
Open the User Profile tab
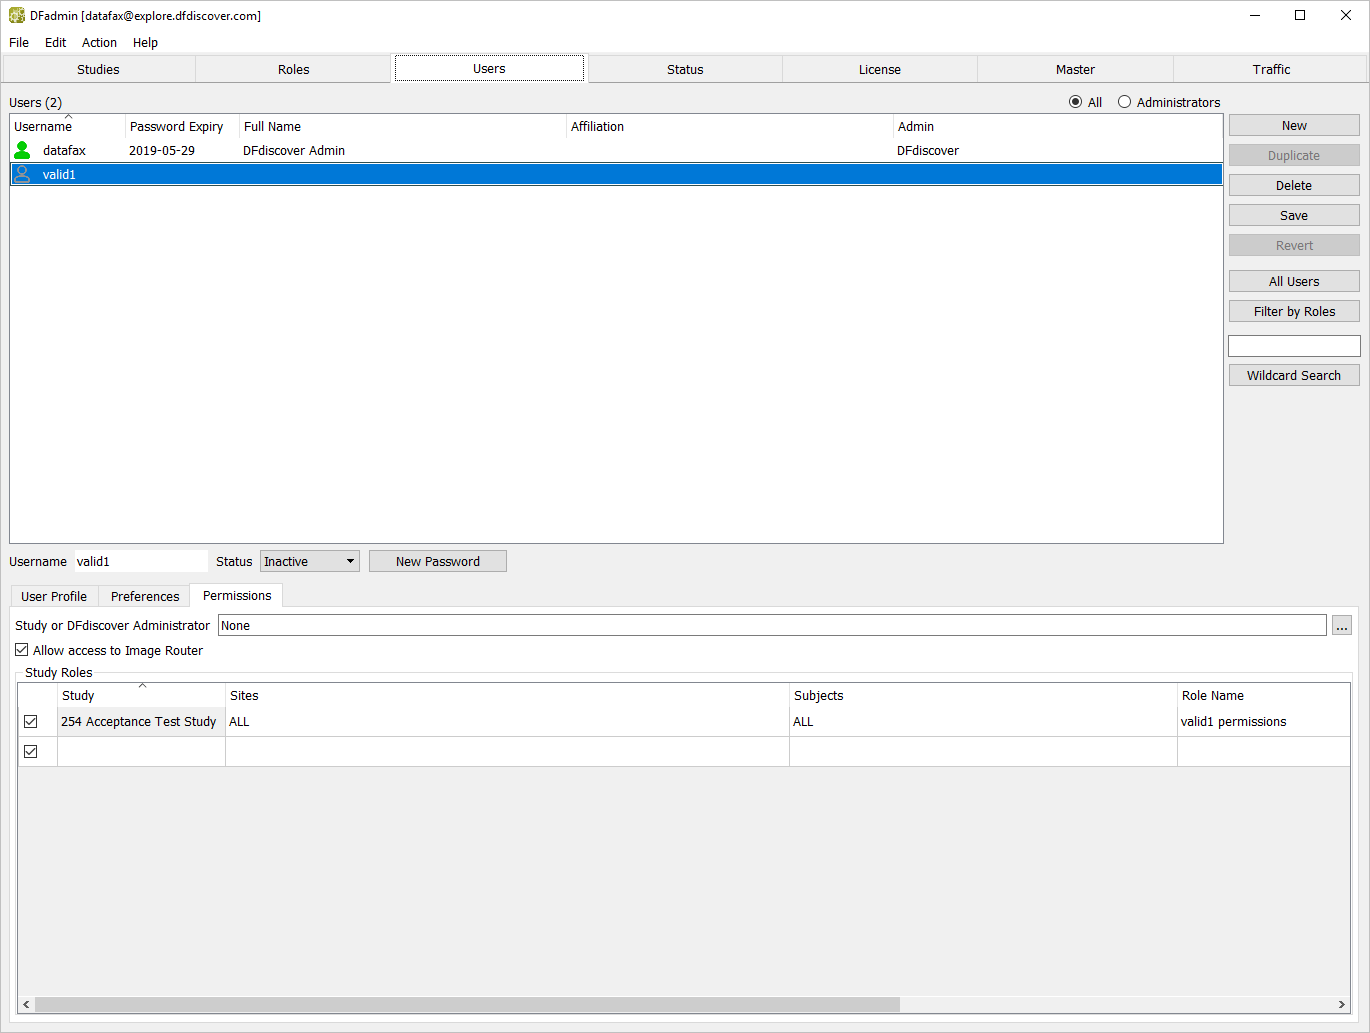coord(54,597)
